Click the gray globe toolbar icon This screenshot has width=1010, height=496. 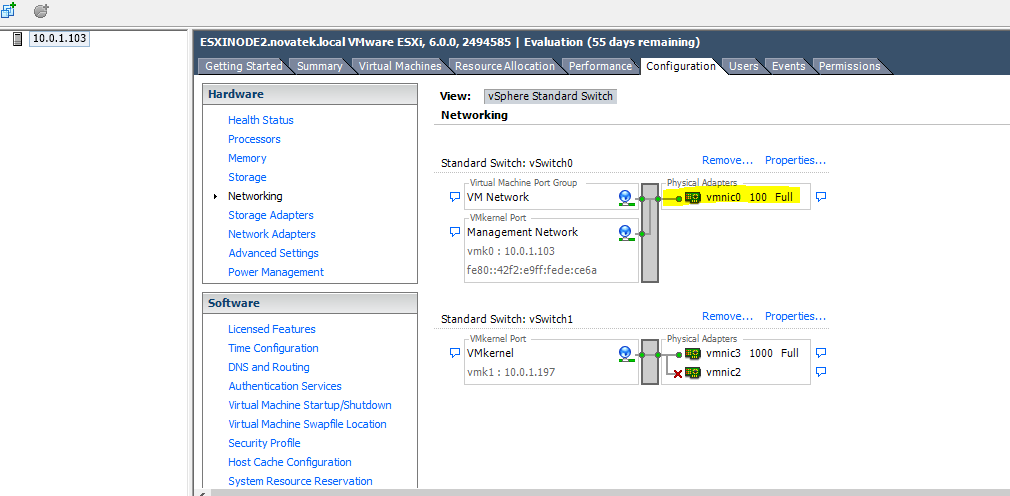pos(41,11)
